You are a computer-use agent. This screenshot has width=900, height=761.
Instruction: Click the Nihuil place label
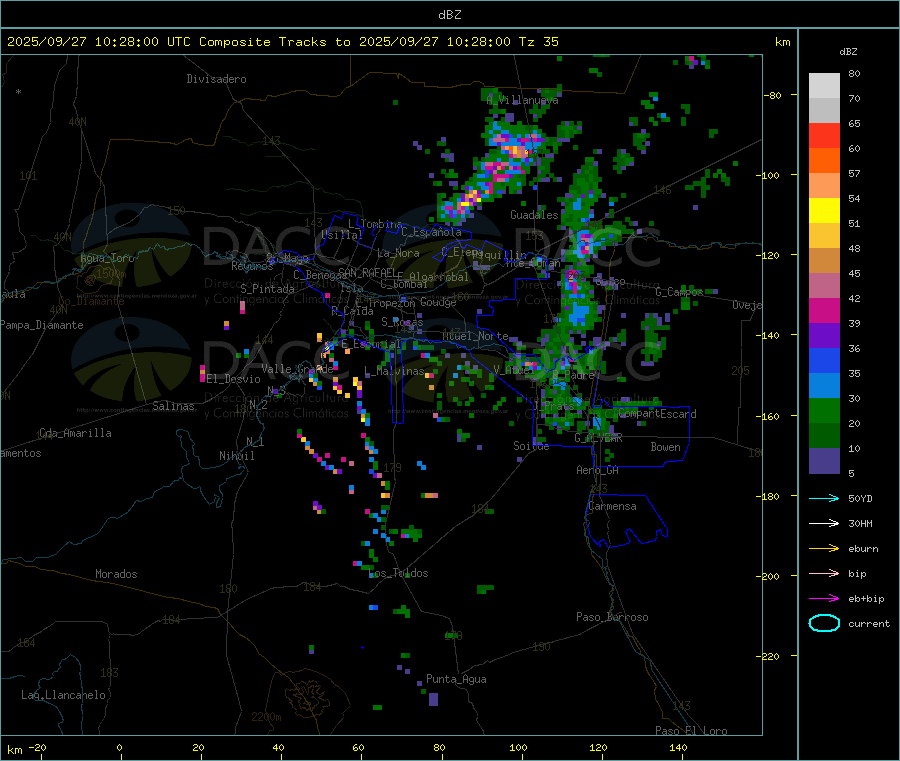point(237,456)
